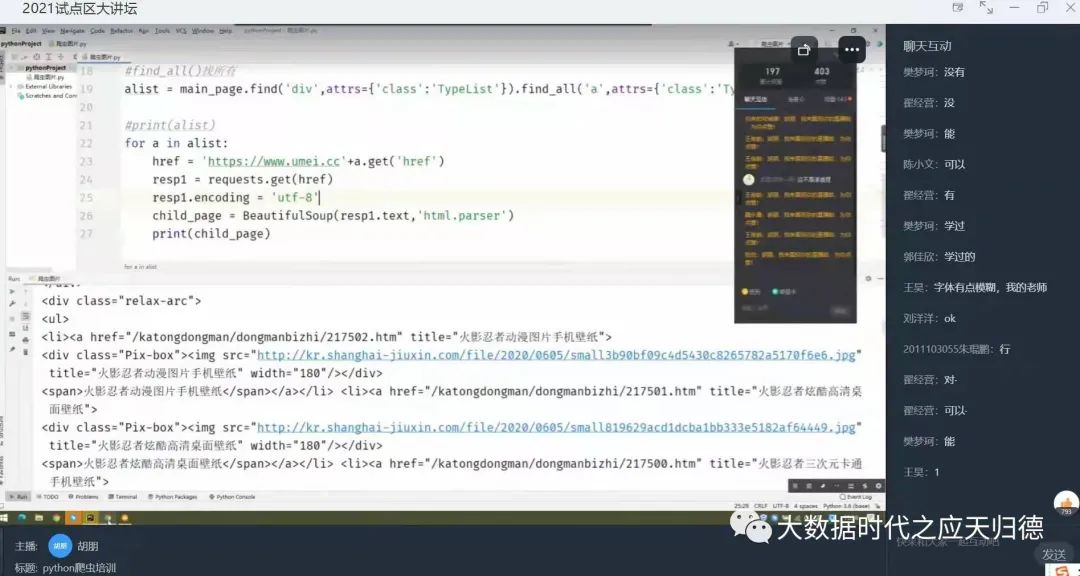1080x576 pixels.
Task: Open the VCS menu
Action: (x=181, y=31)
